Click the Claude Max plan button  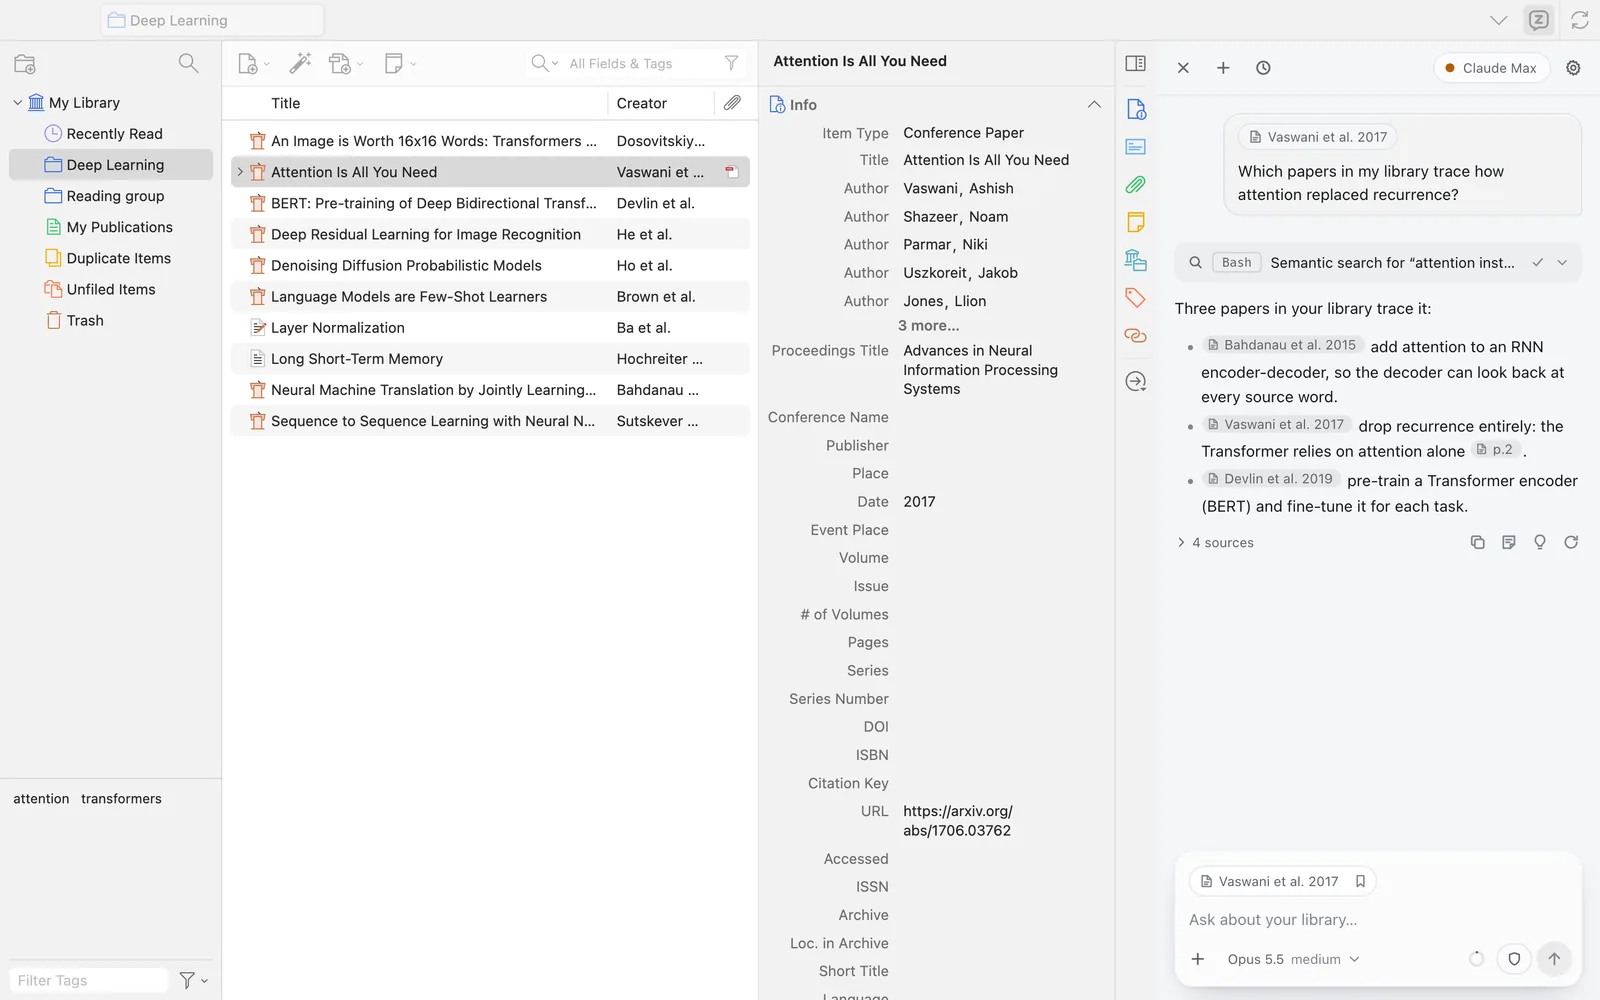1491,68
